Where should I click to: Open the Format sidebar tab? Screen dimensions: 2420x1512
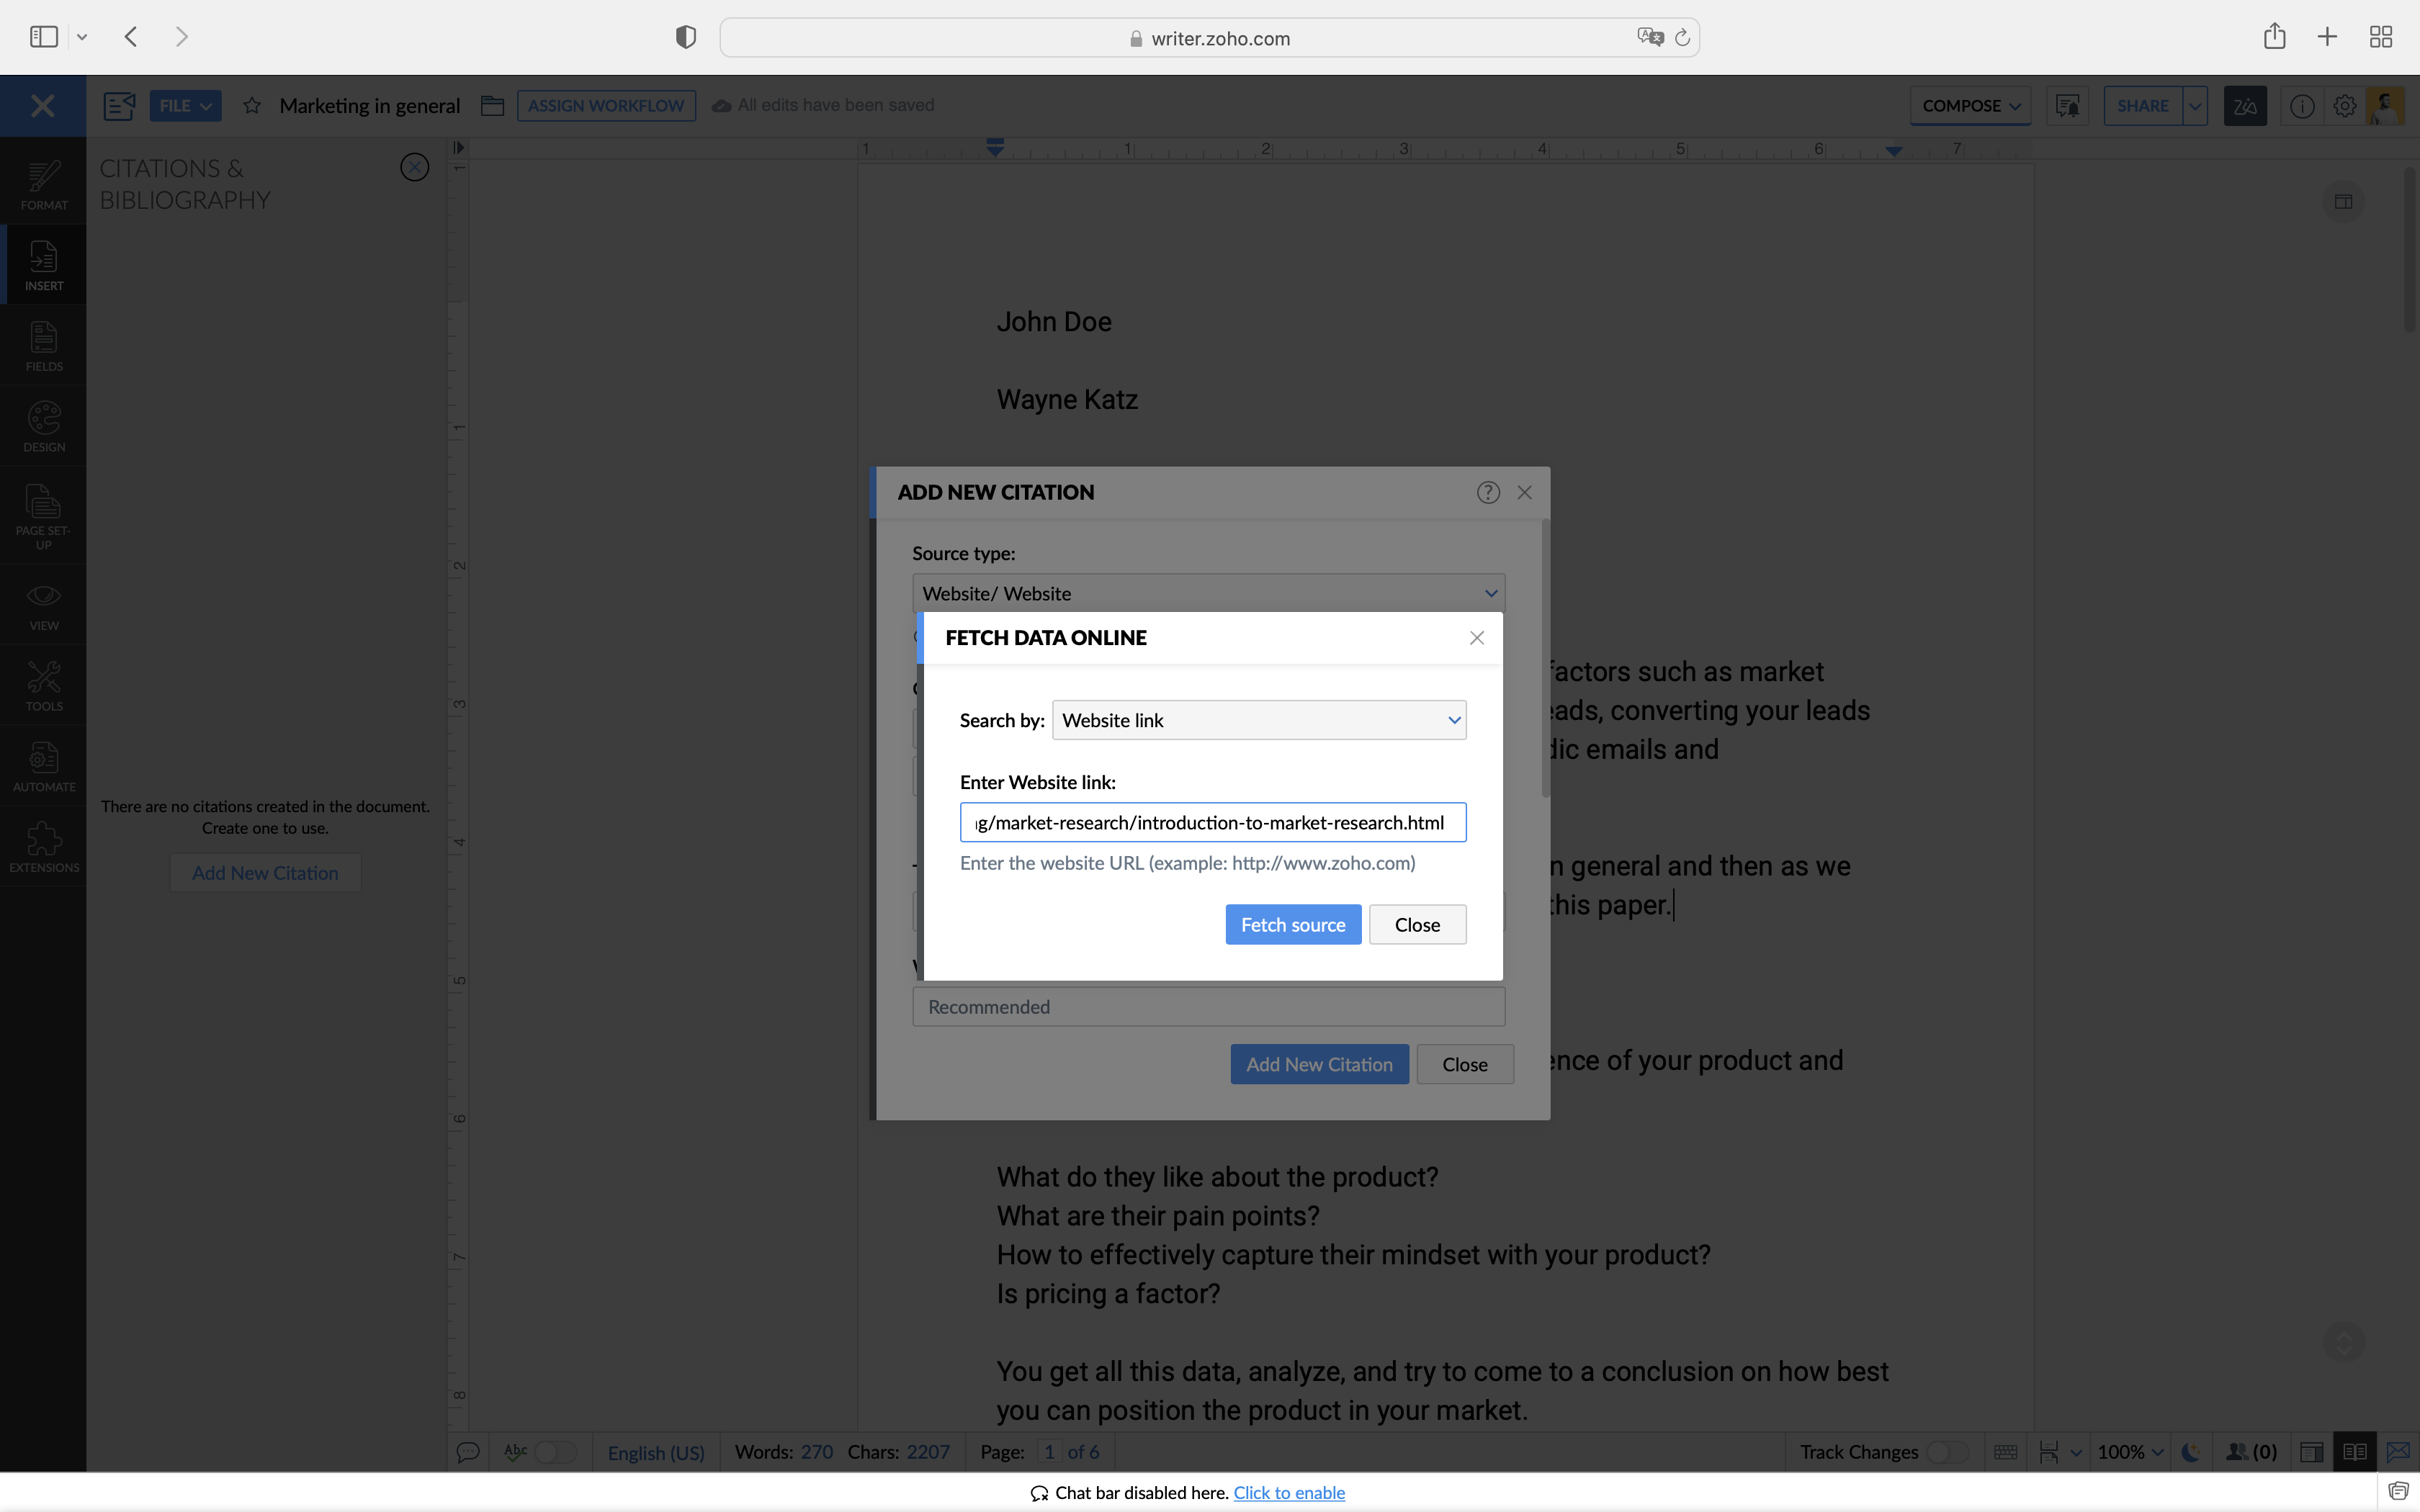pos(43,185)
